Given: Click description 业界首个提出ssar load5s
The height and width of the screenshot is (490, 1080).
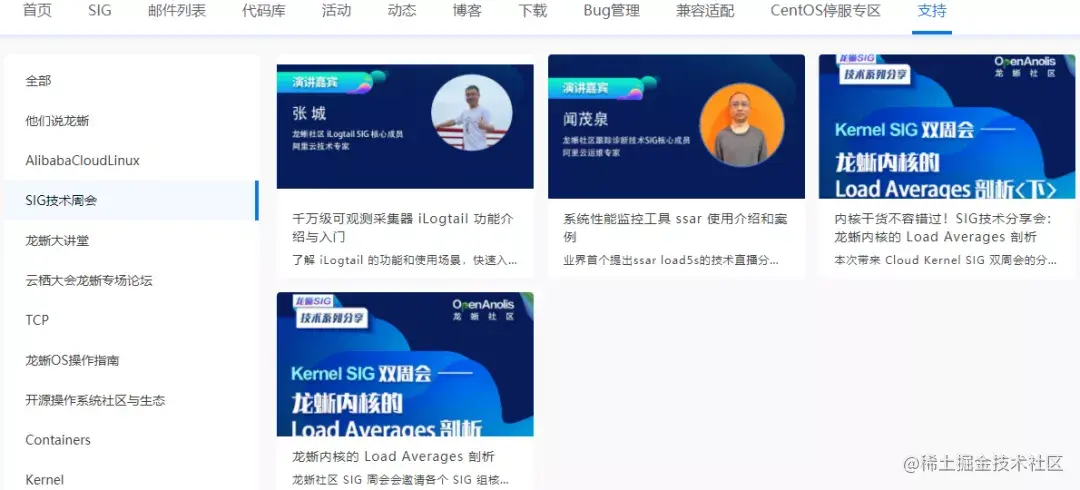Looking at the screenshot, I should (x=671, y=261).
